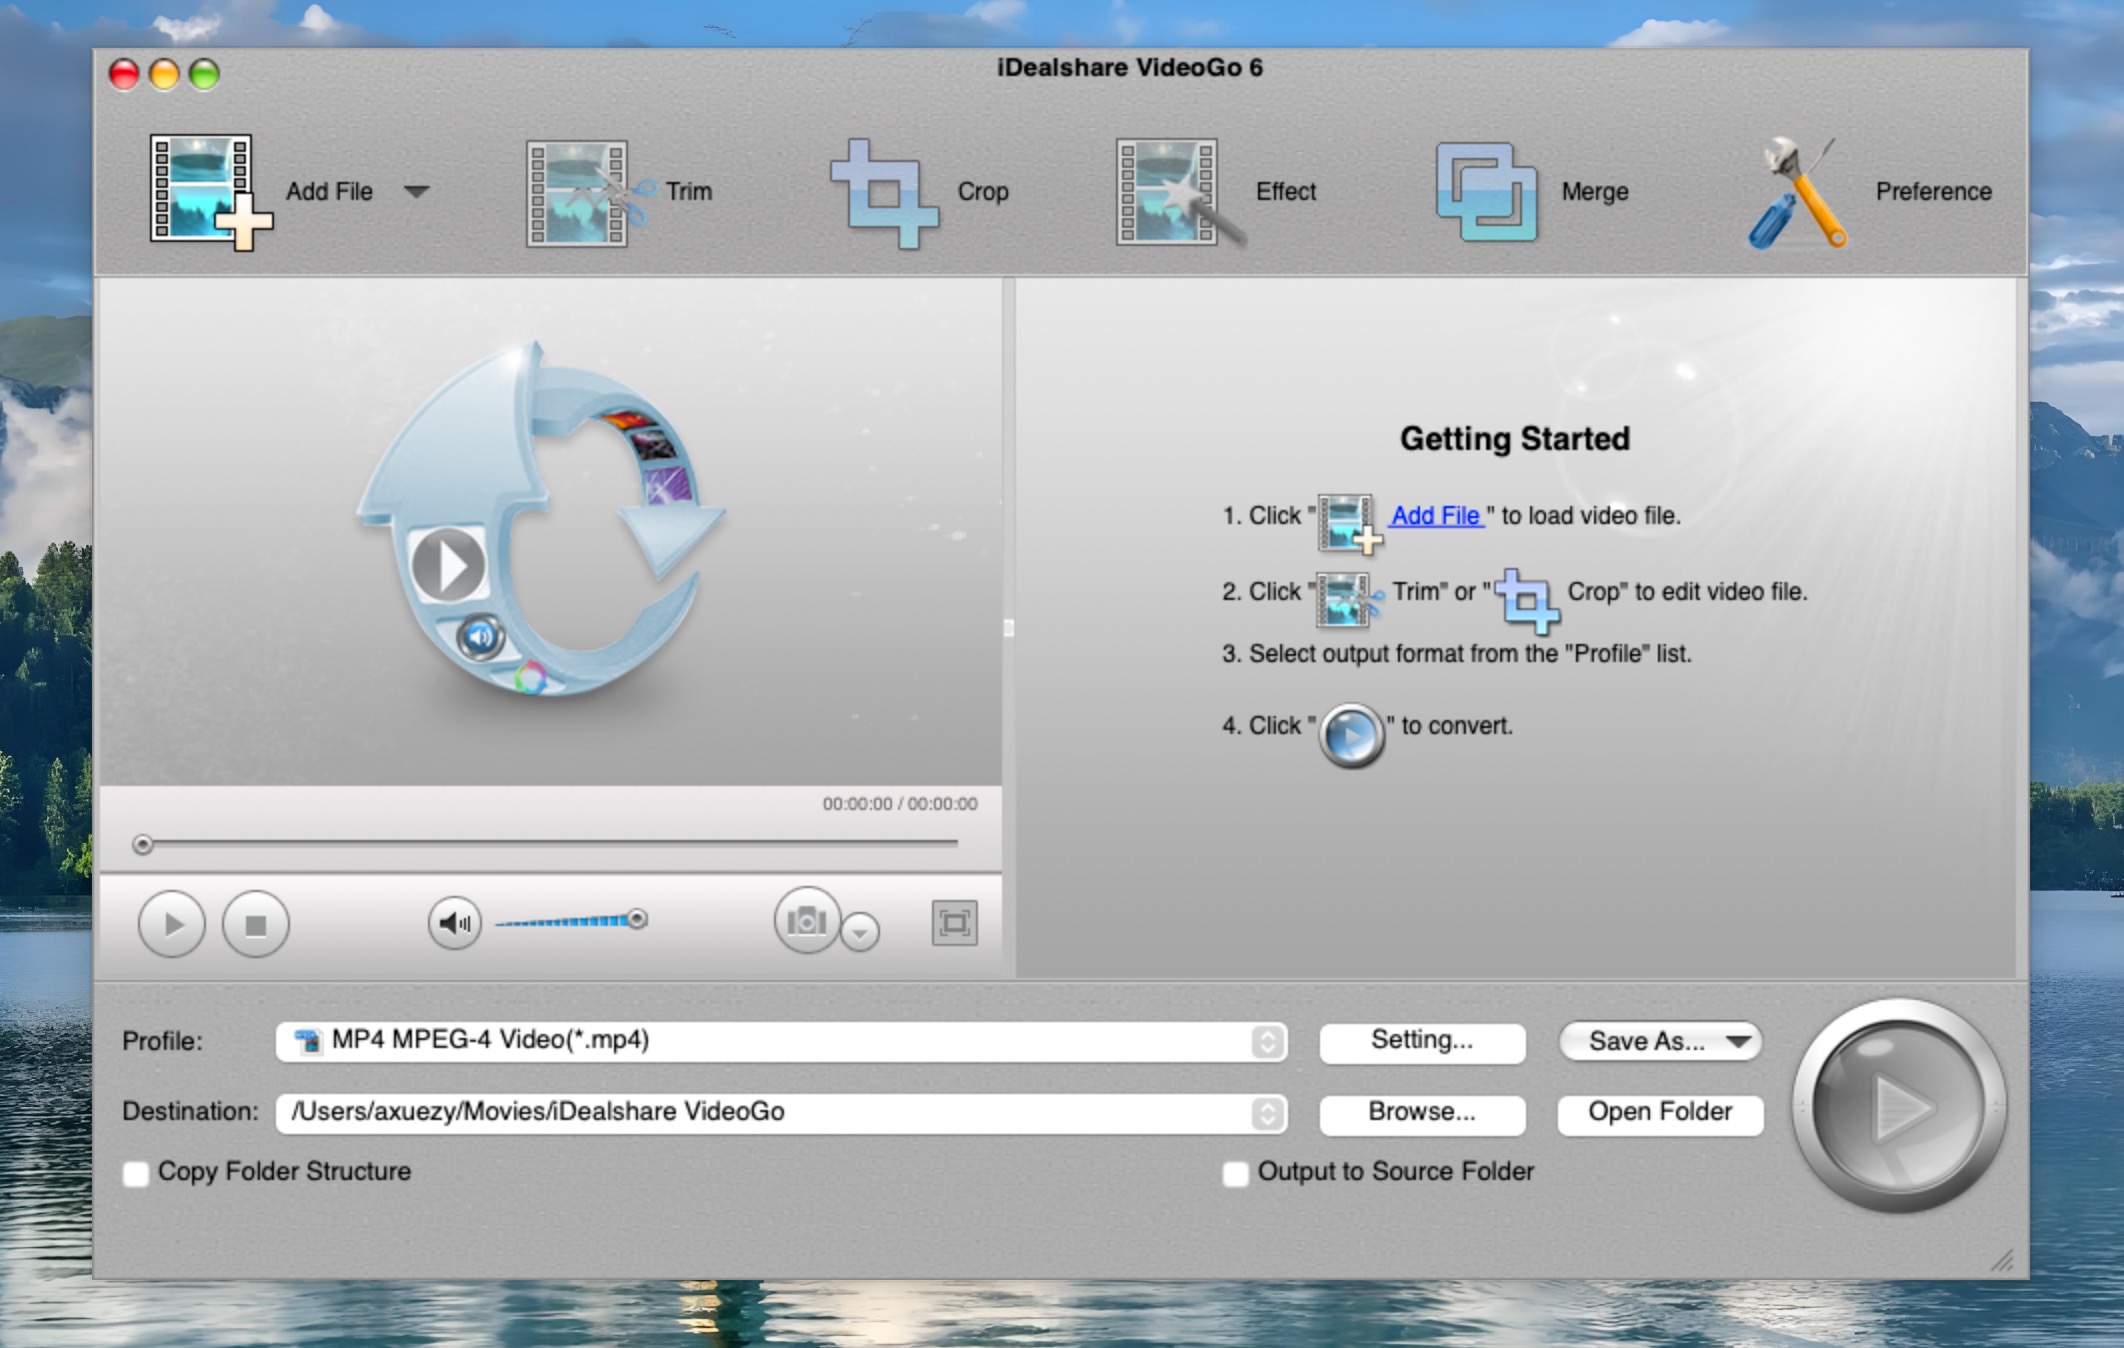The width and height of the screenshot is (2124, 1348).
Task: Adjust the blue volume slider
Action: [571, 920]
